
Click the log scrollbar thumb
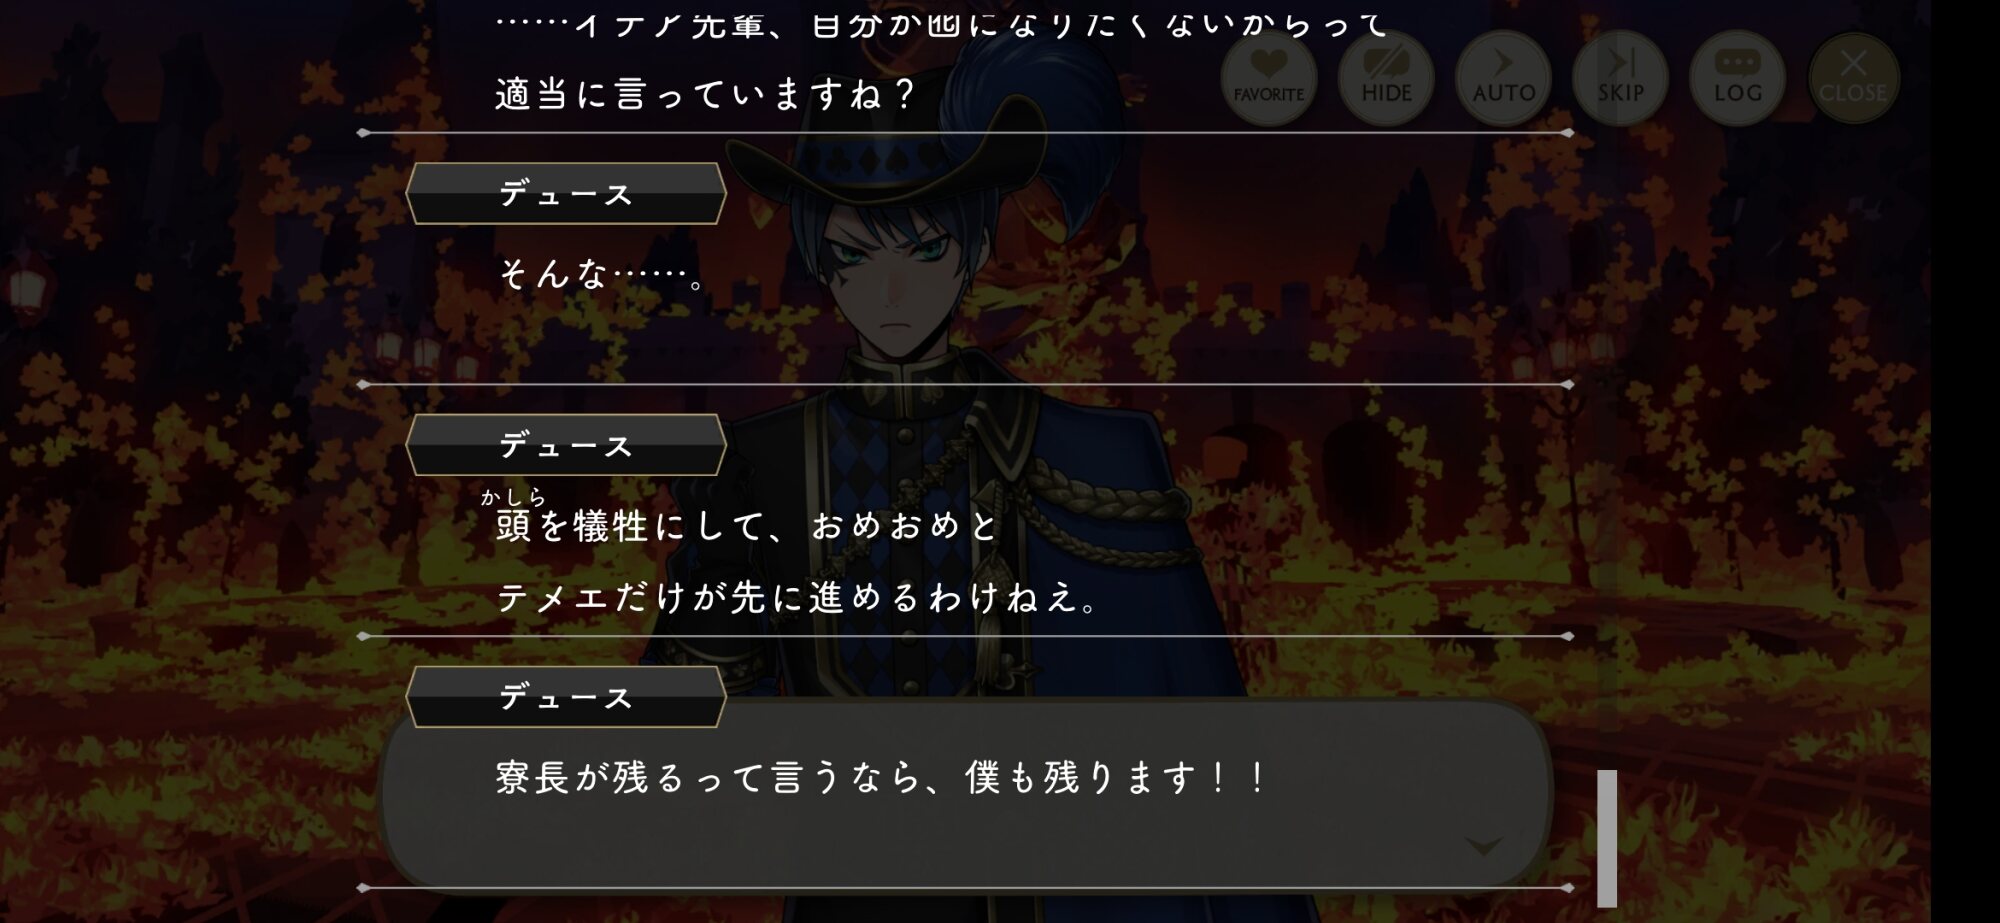(x=1607, y=838)
